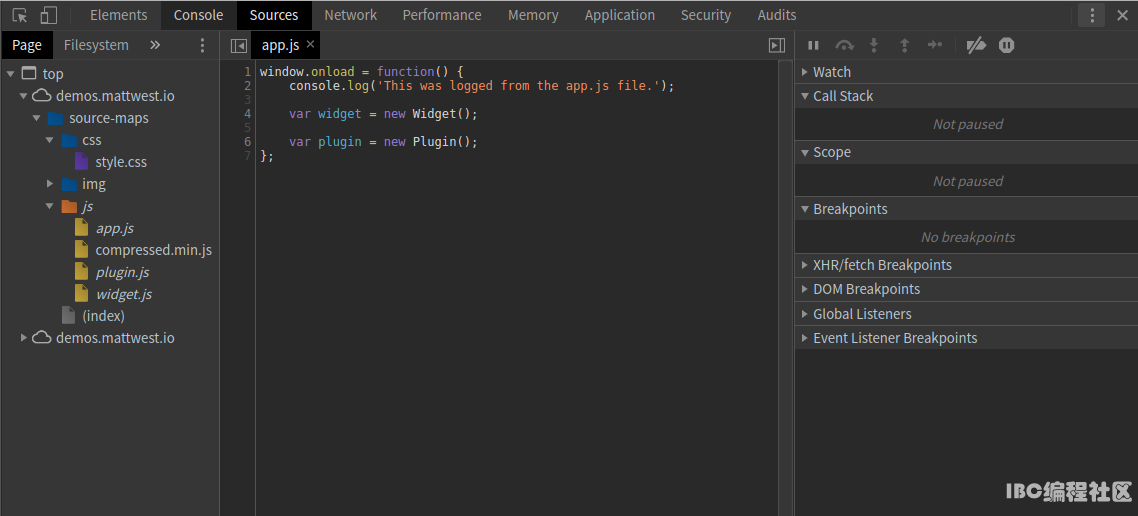Image resolution: width=1138 pixels, height=516 pixels.
Task: Toggle the device toolbar icon
Action: click(48, 15)
